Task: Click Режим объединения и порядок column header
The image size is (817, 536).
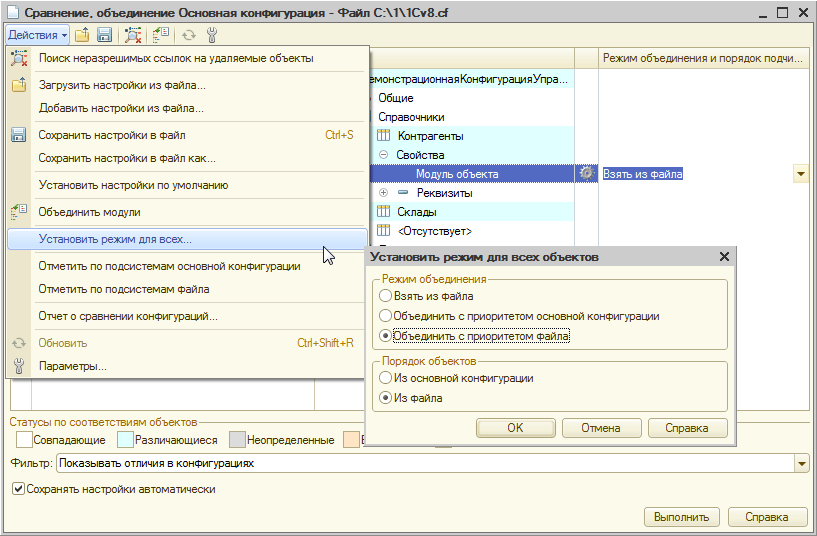Action: [704, 58]
